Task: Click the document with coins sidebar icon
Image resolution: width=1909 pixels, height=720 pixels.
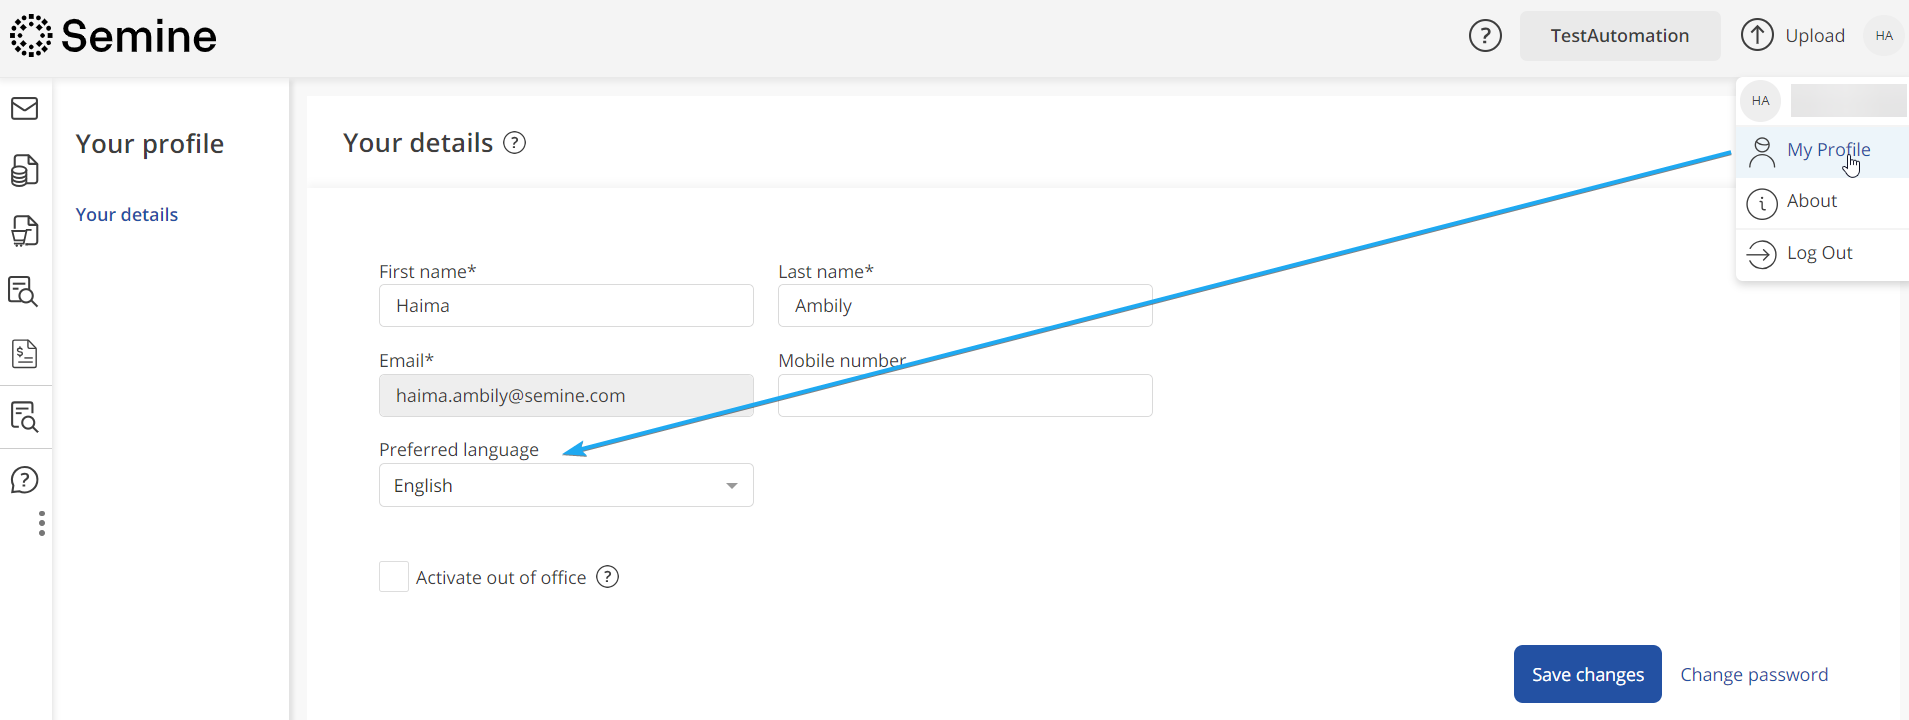Action: coord(25,170)
